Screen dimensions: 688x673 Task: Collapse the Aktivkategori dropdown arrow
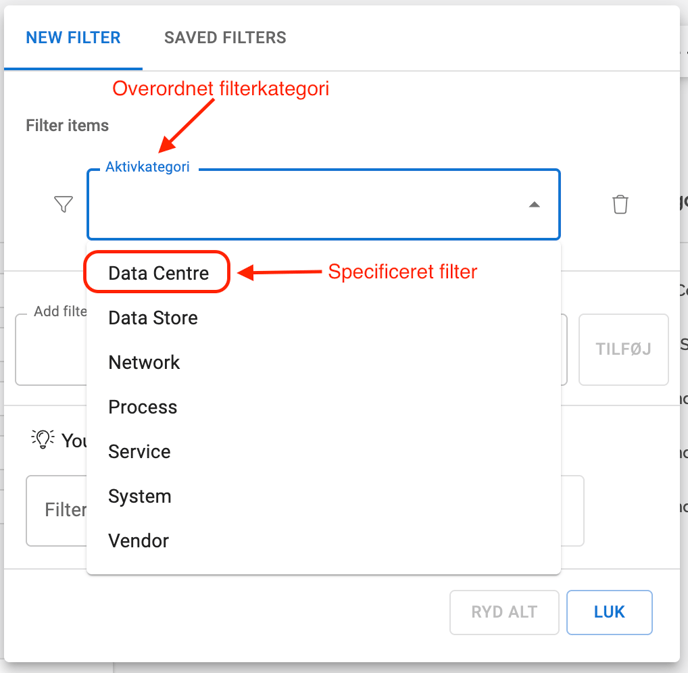534,205
